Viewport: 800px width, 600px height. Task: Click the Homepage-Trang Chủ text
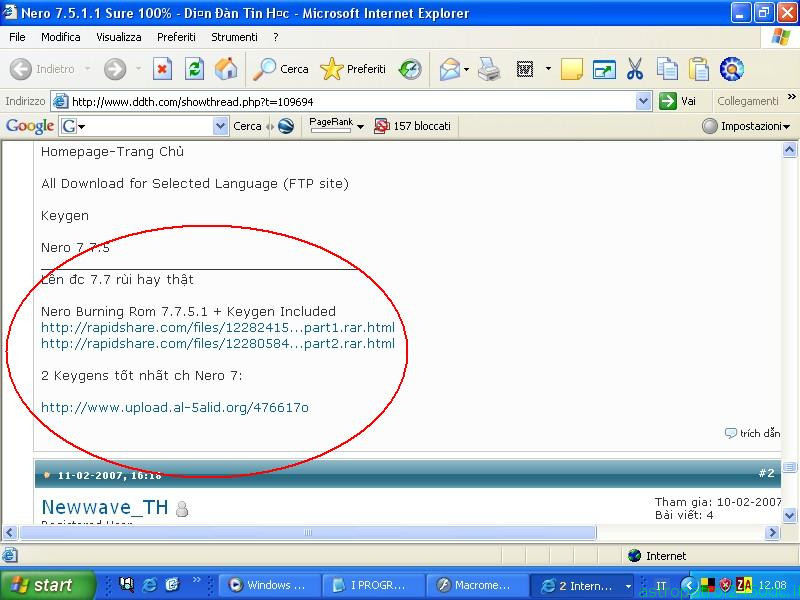pyautogui.click(x=112, y=152)
